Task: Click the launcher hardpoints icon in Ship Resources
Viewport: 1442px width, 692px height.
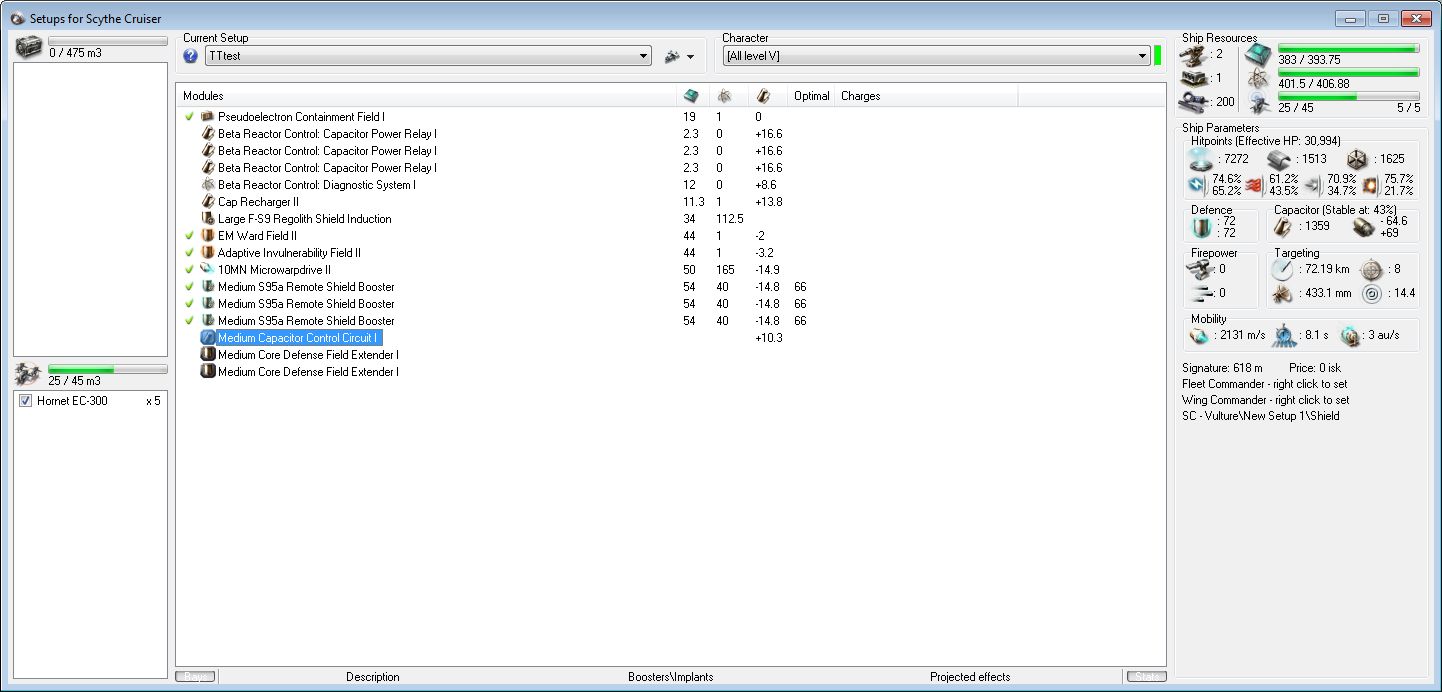Action: pos(1193,78)
